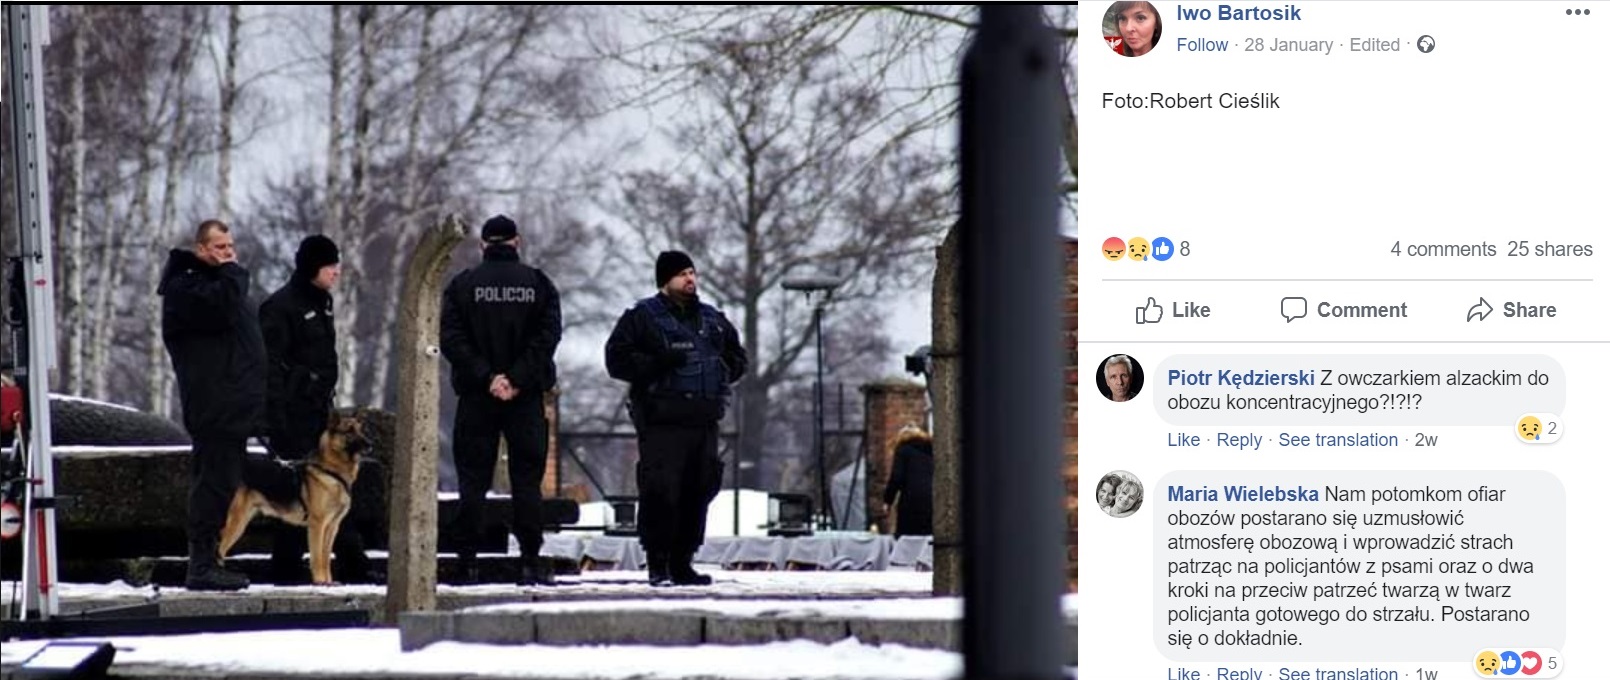Click the public globe privacy icon

point(1426,44)
